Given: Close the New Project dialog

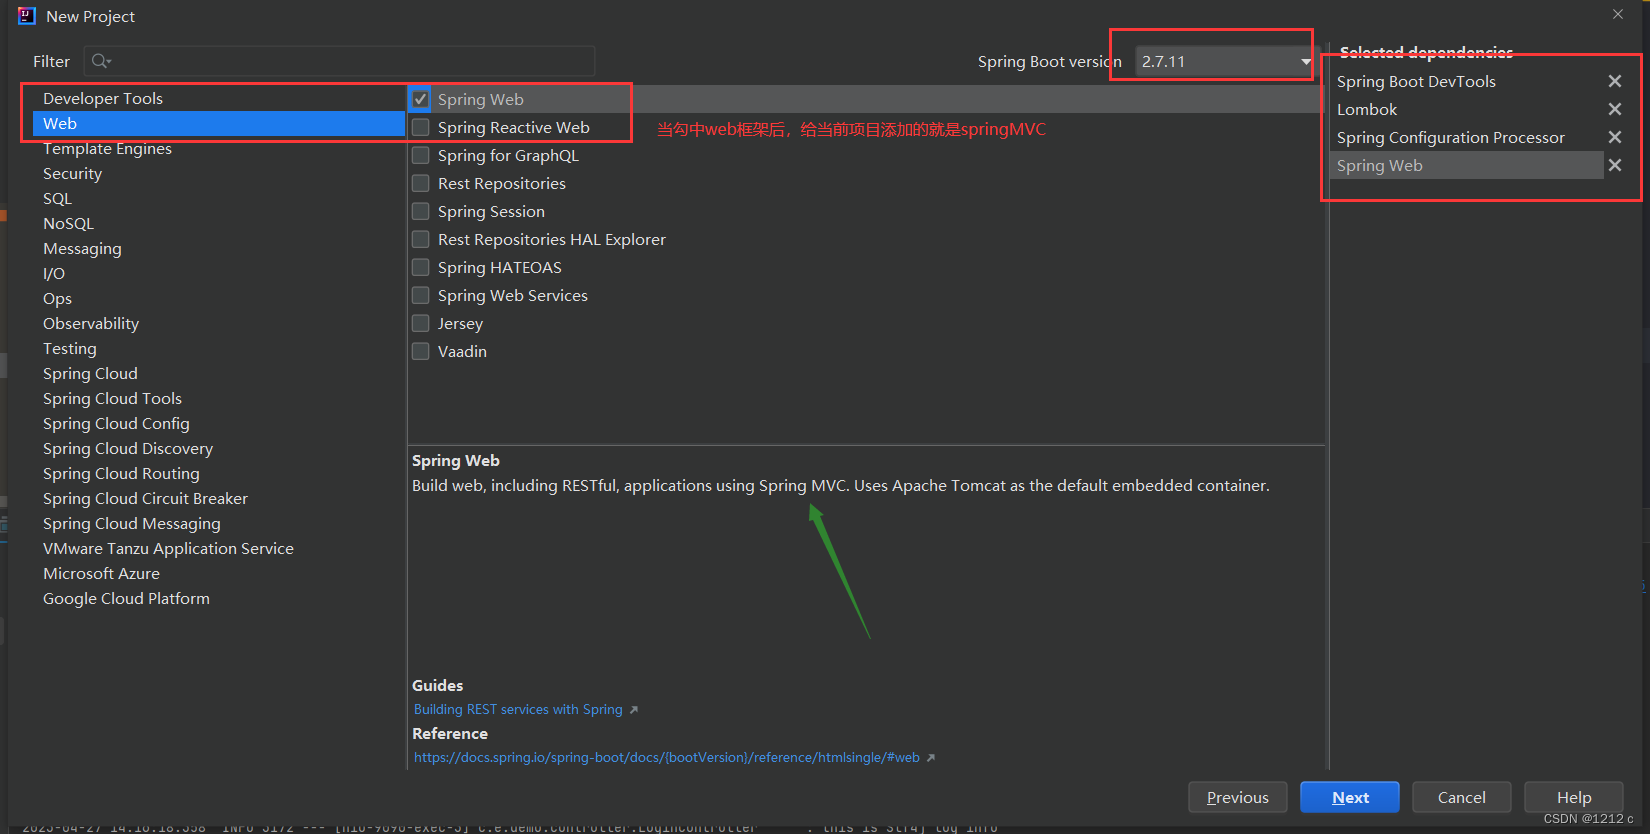Looking at the screenshot, I should point(1617,14).
